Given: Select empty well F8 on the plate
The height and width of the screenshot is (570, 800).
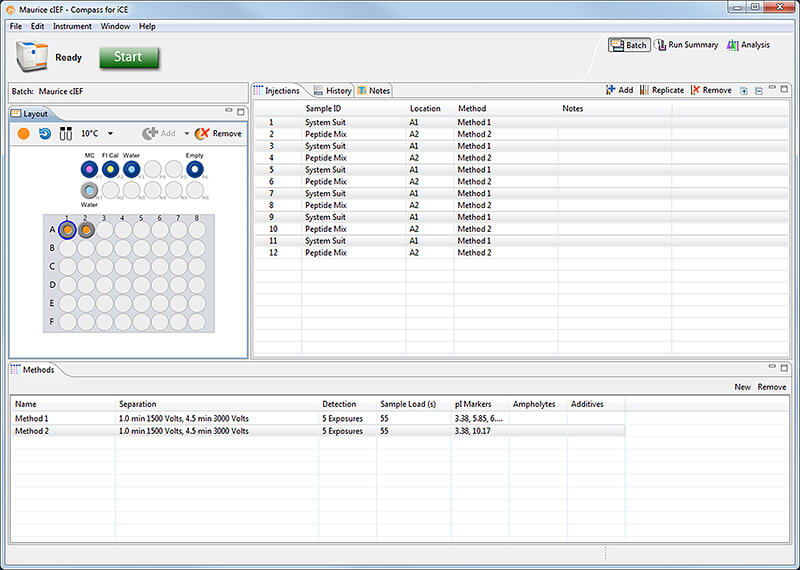Looking at the screenshot, I should point(197,322).
